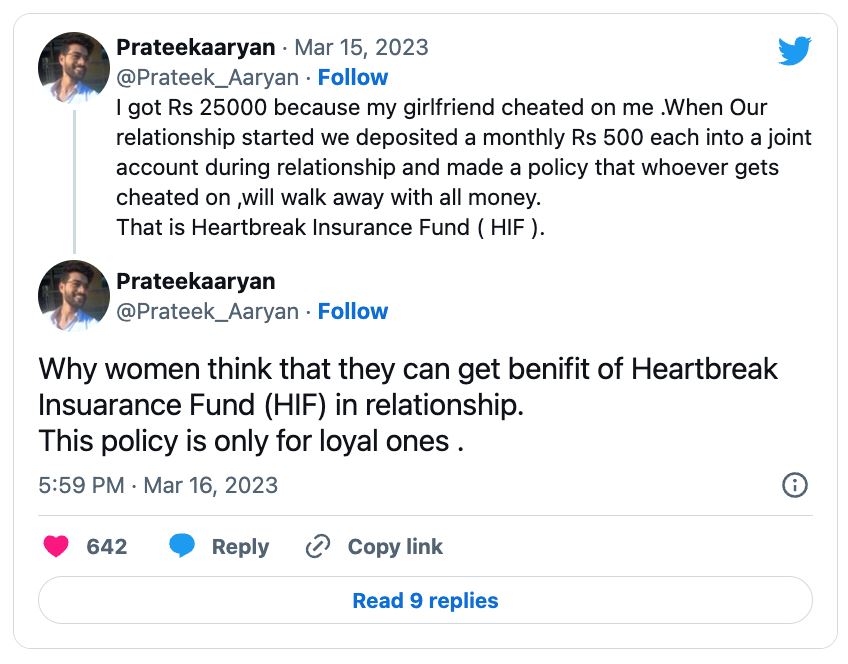Click the 642 likes count
The image size is (848, 664).
coord(107,547)
